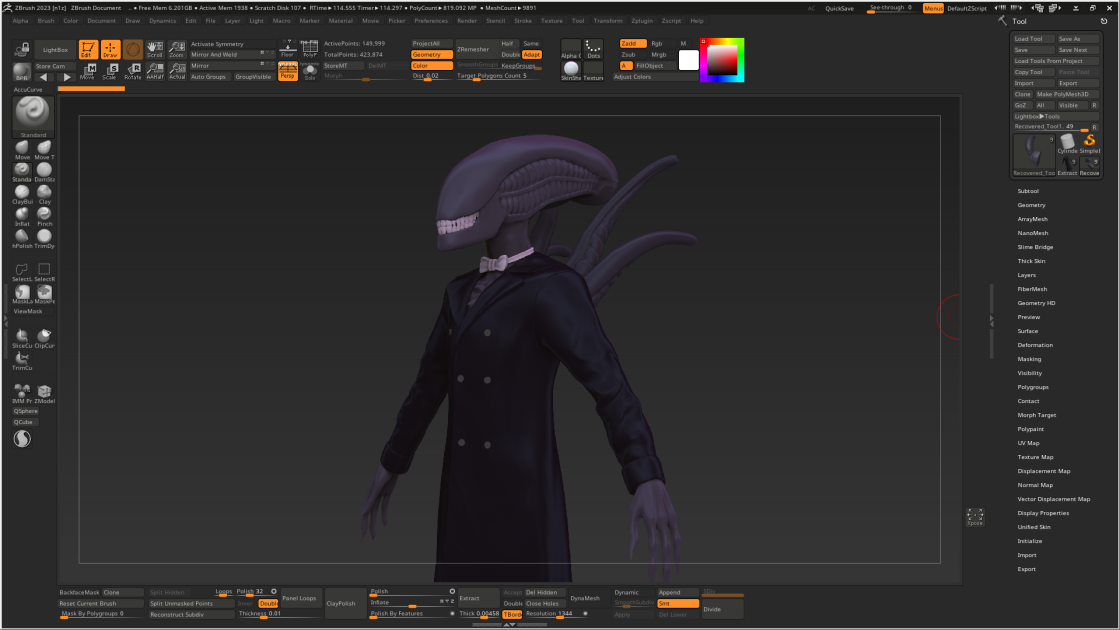
Task: Select the SelectRect brush
Action: tap(44, 271)
